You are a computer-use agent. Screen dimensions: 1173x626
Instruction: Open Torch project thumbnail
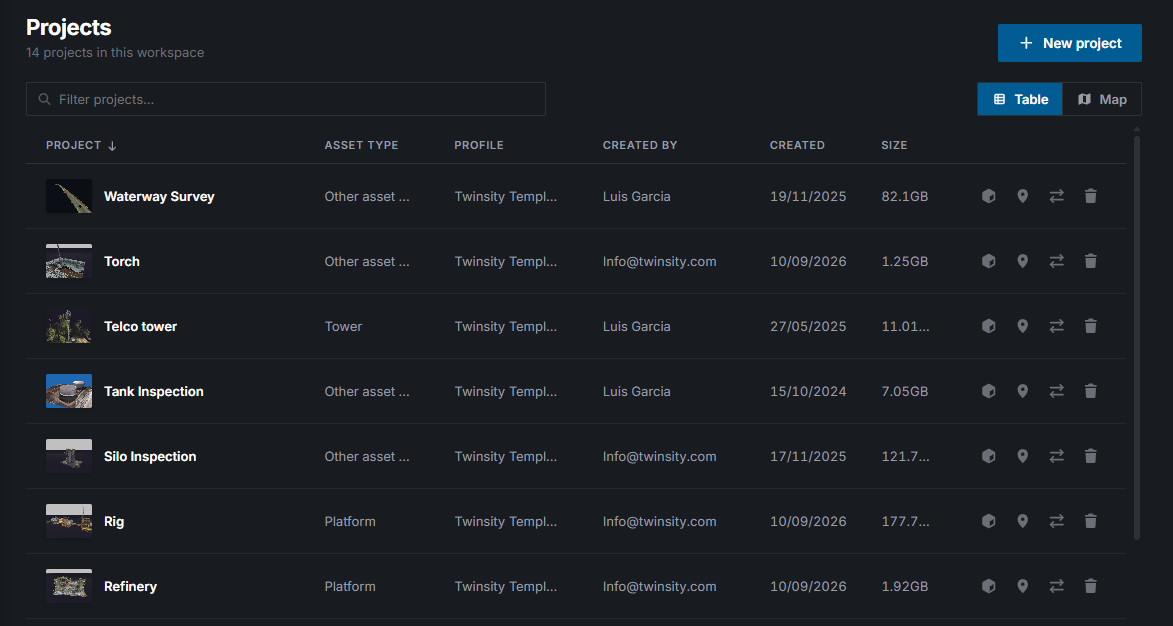(69, 261)
